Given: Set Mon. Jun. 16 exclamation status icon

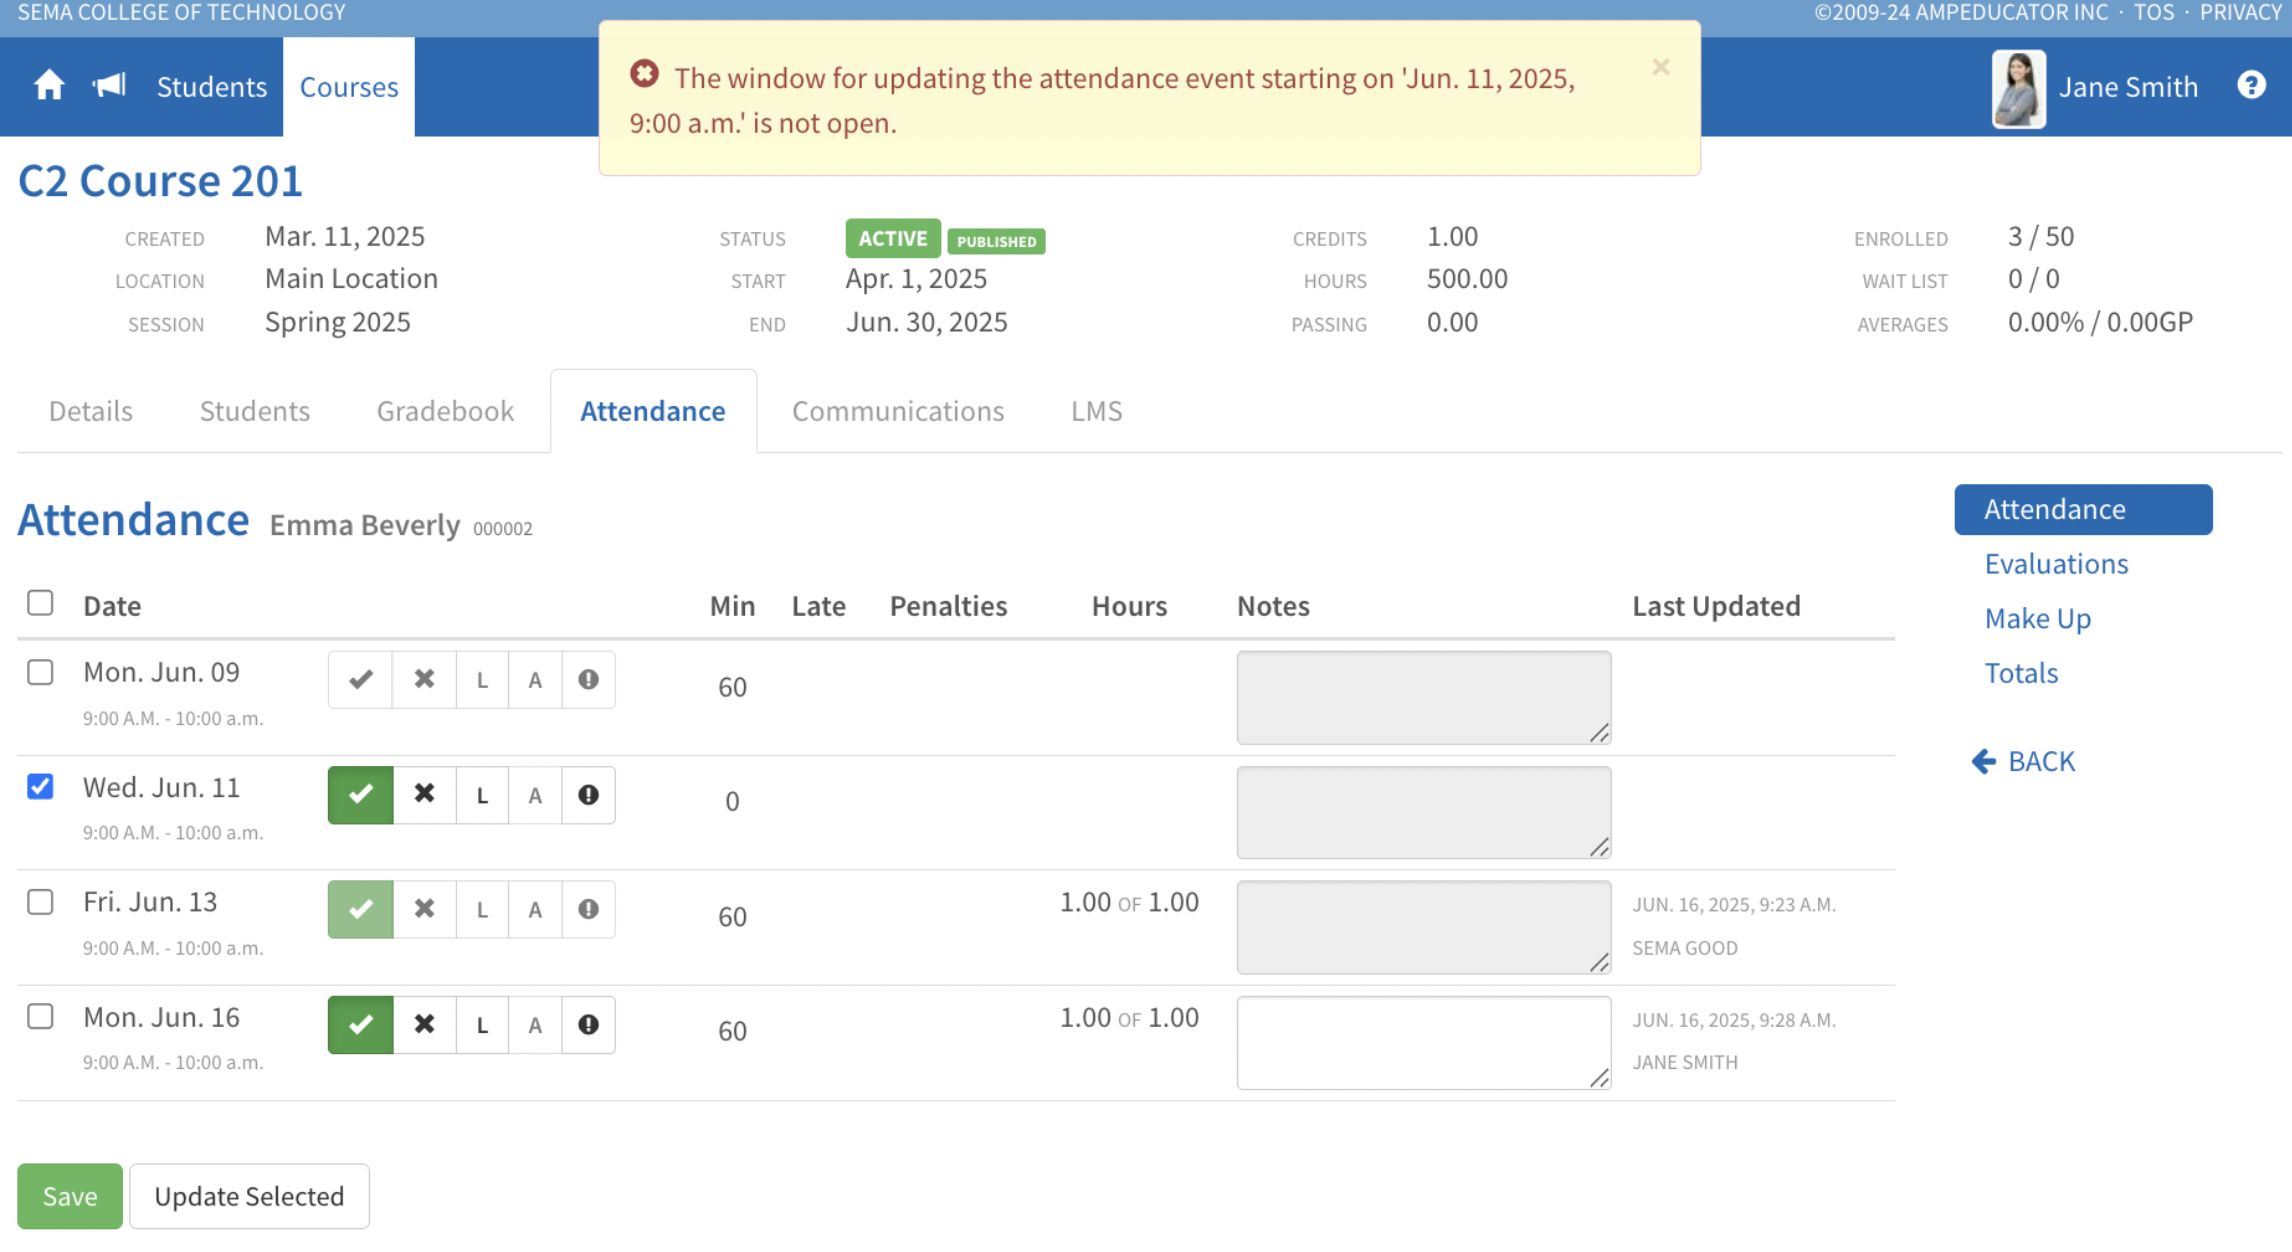Looking at the screenshot, I should point(588,1025).
